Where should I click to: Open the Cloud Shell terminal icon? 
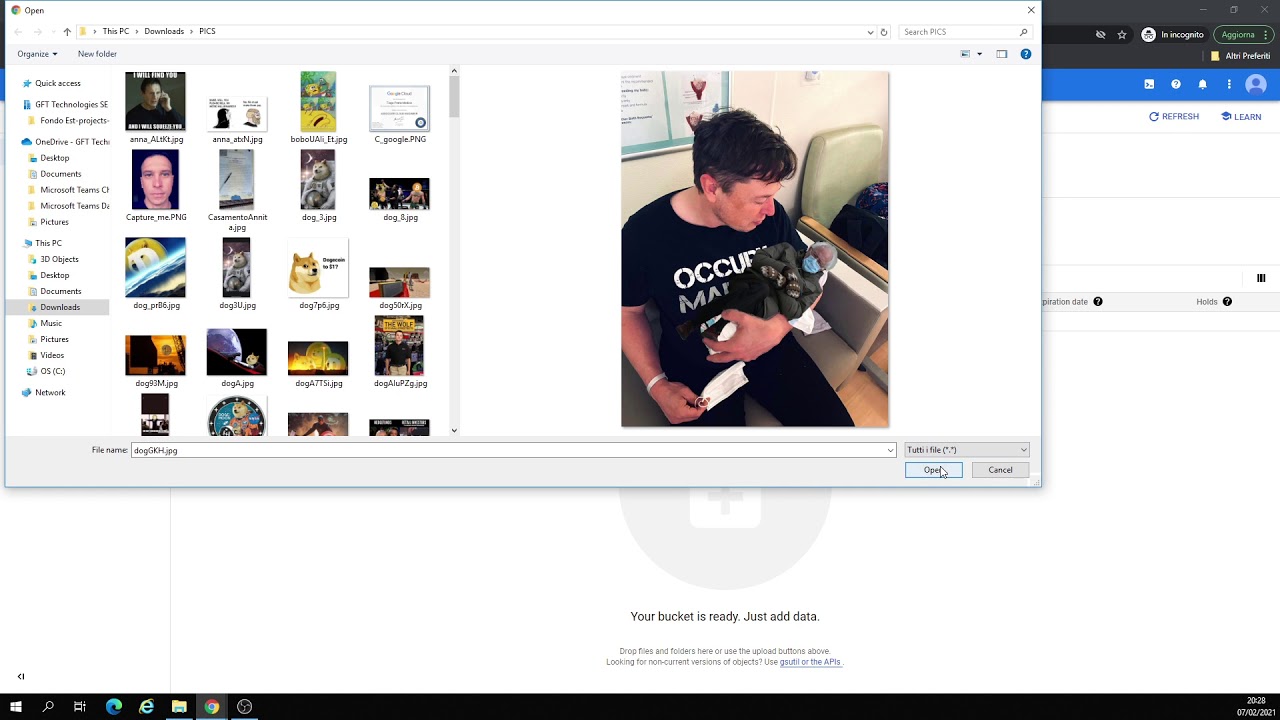[x=1149, y=85]
